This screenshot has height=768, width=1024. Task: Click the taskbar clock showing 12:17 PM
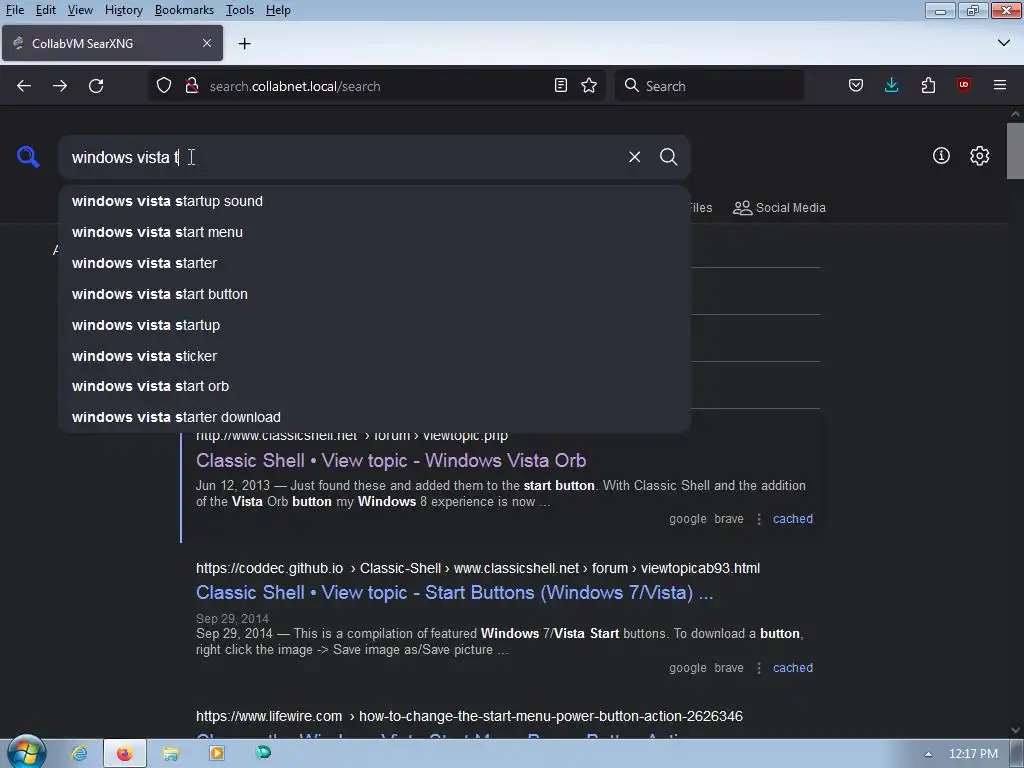click(x=973, y=754)
